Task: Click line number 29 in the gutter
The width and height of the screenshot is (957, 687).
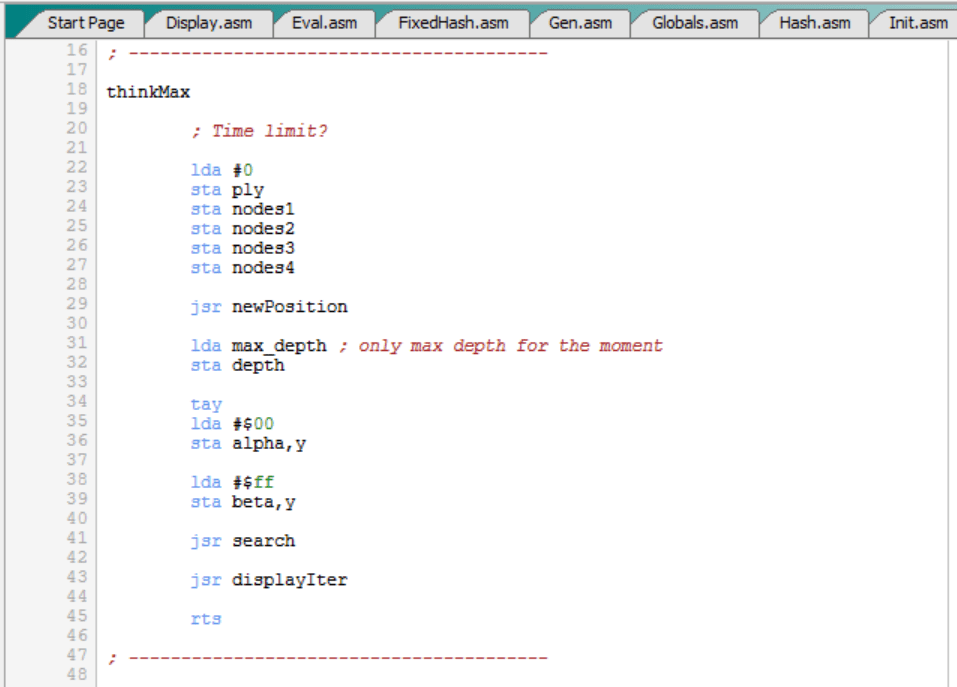Action: click(x=76, y=303)
